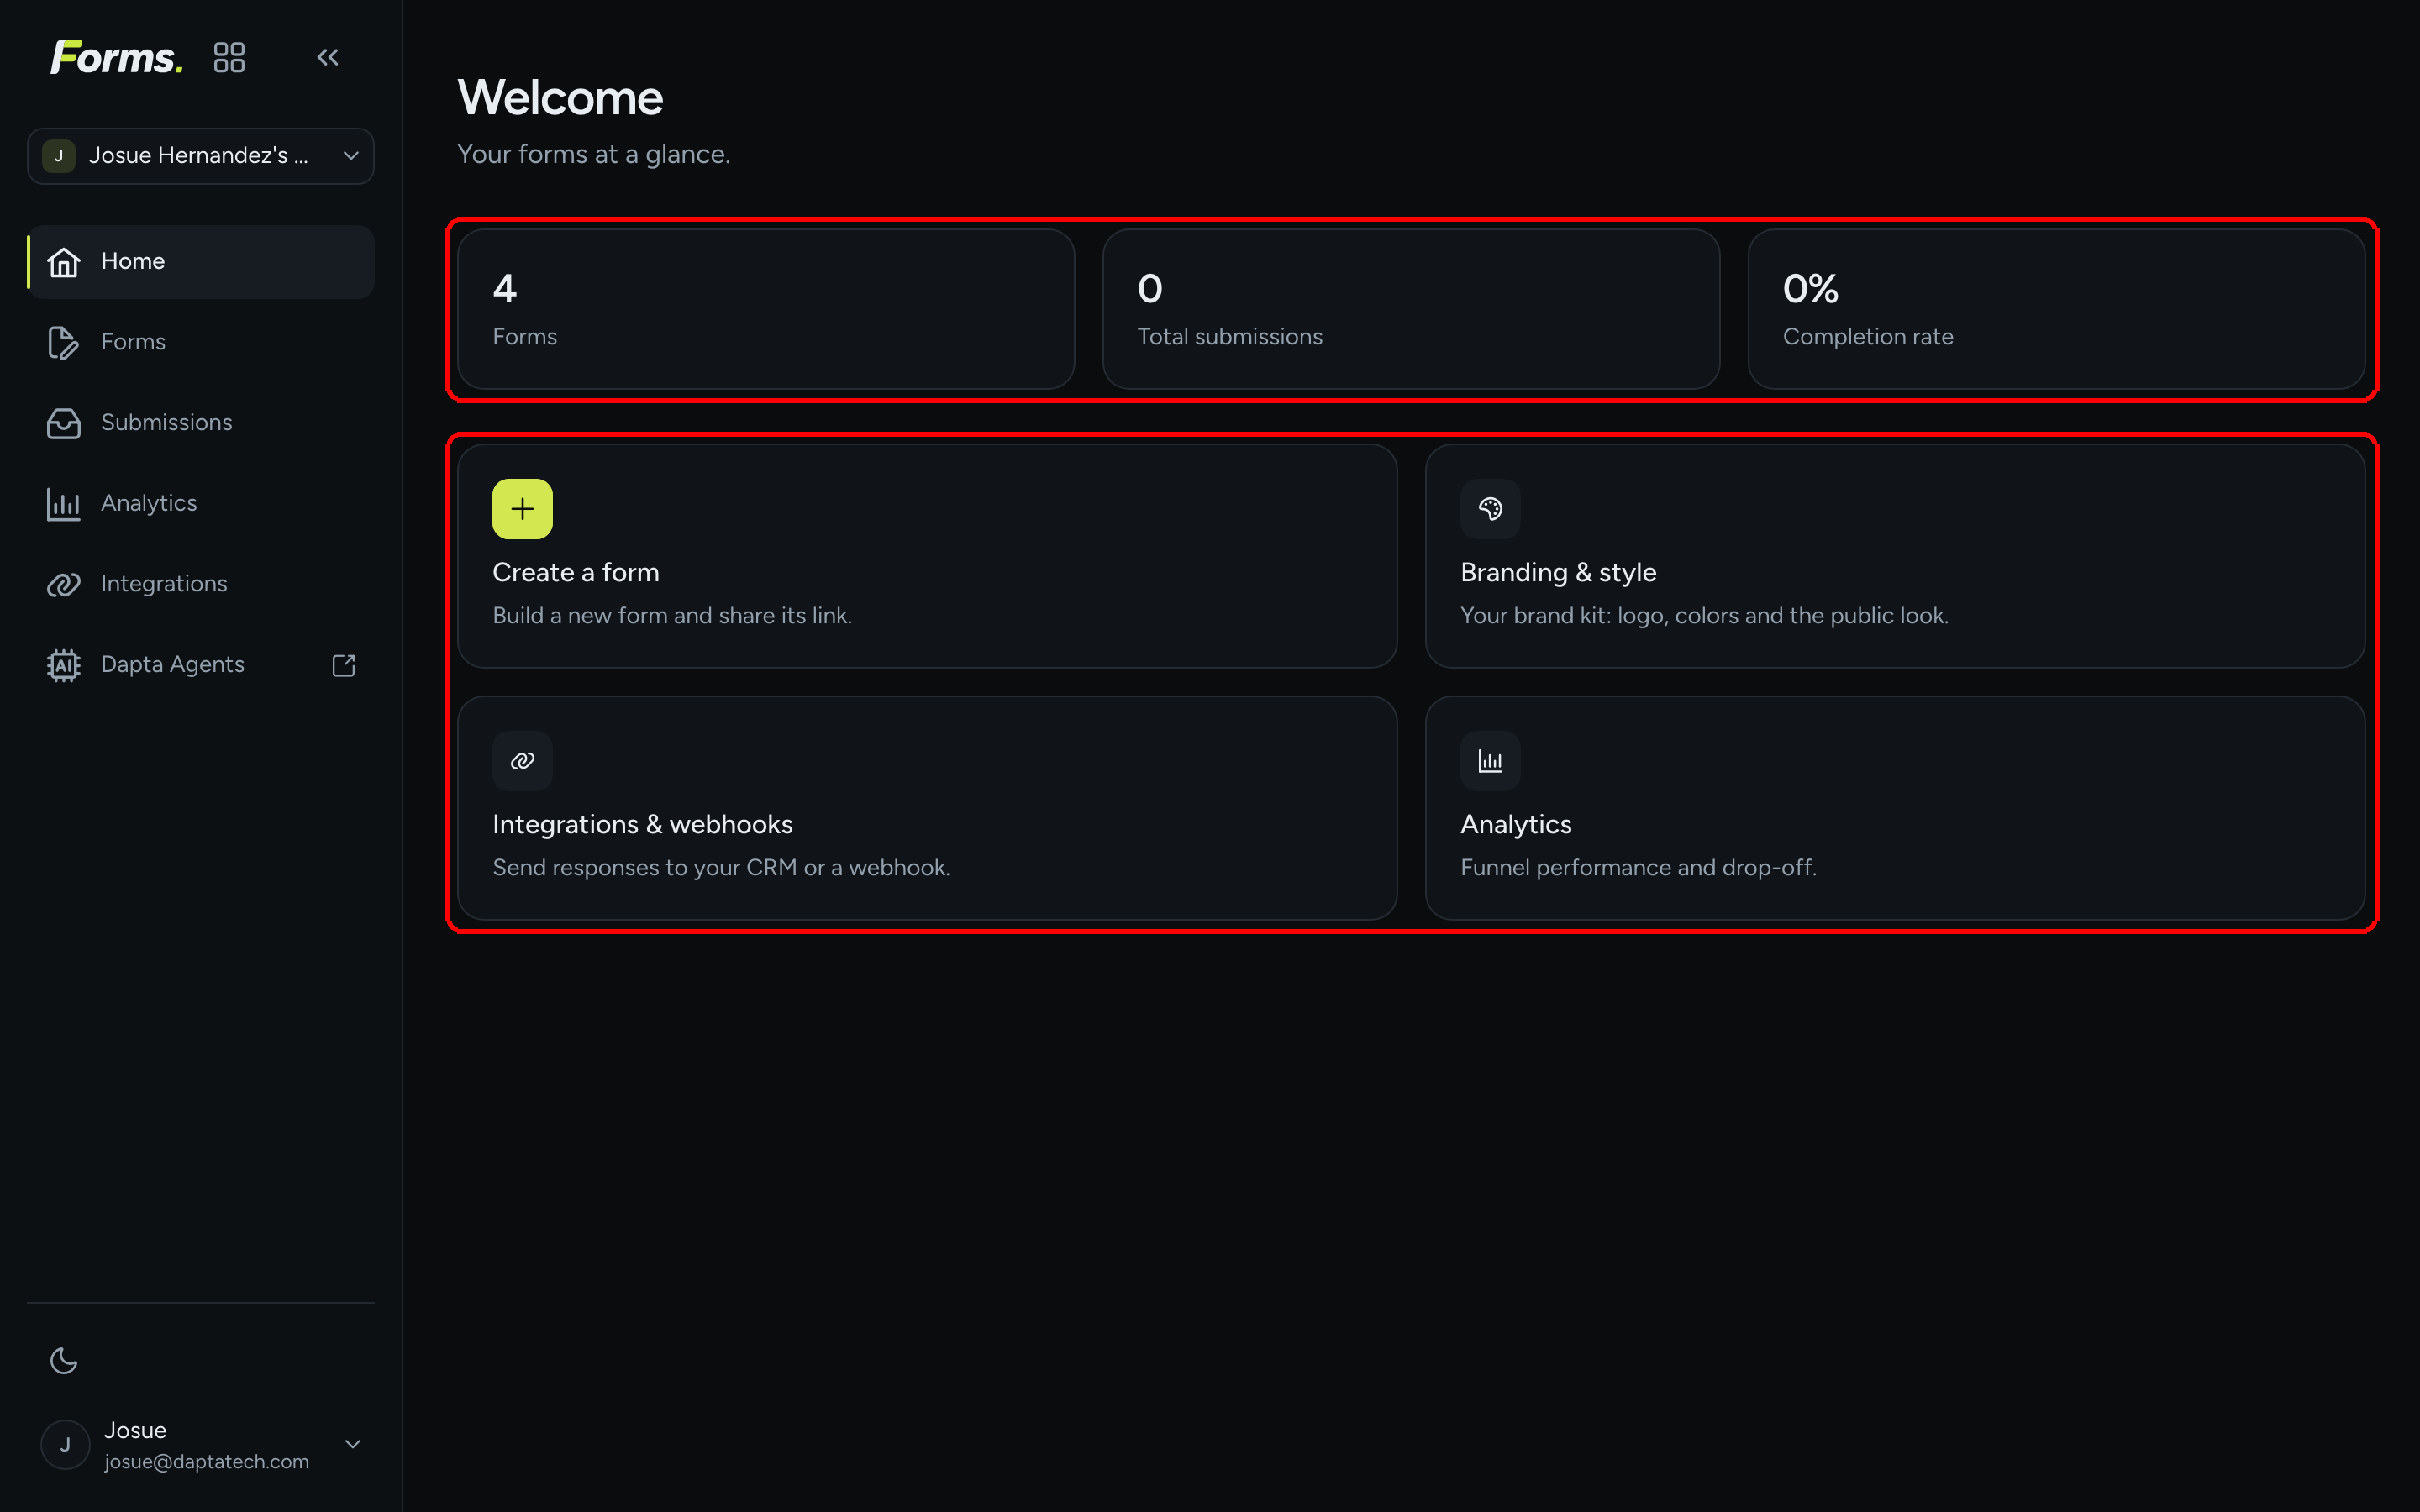Click the external link icon beside Dapta Agents

coord(344,665)
